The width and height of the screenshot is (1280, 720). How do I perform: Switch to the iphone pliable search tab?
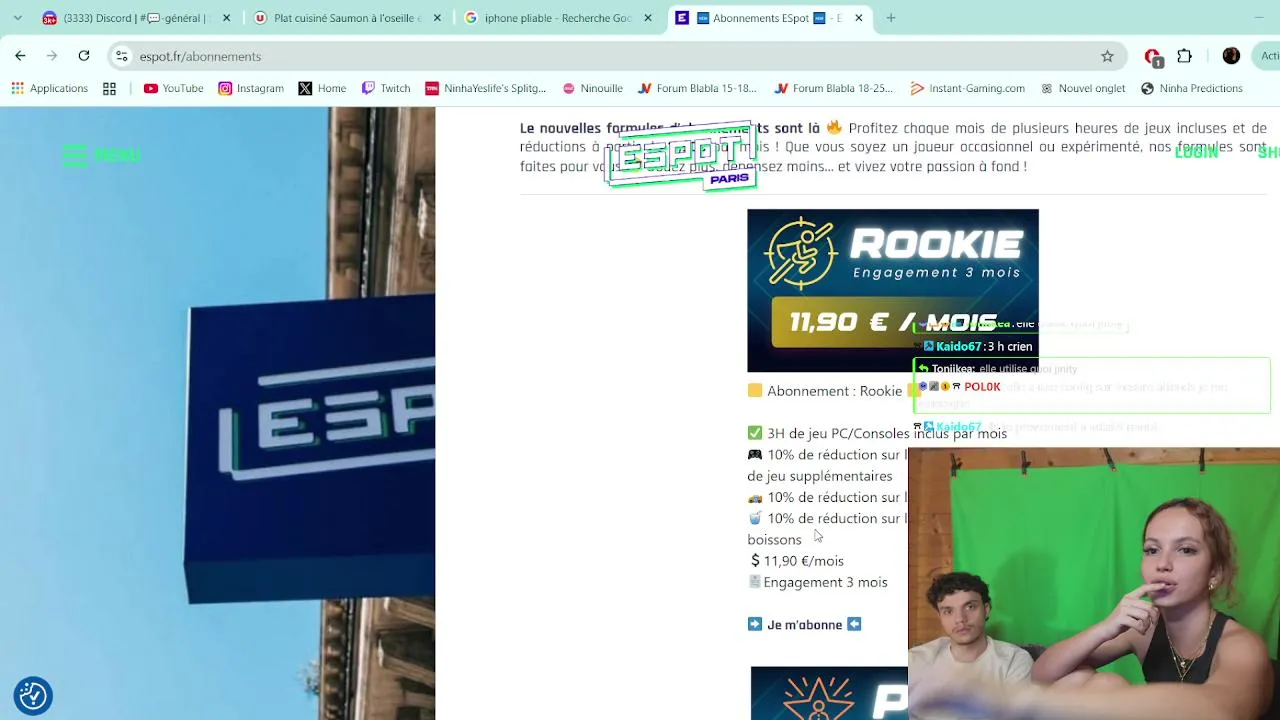pos(559,18)
